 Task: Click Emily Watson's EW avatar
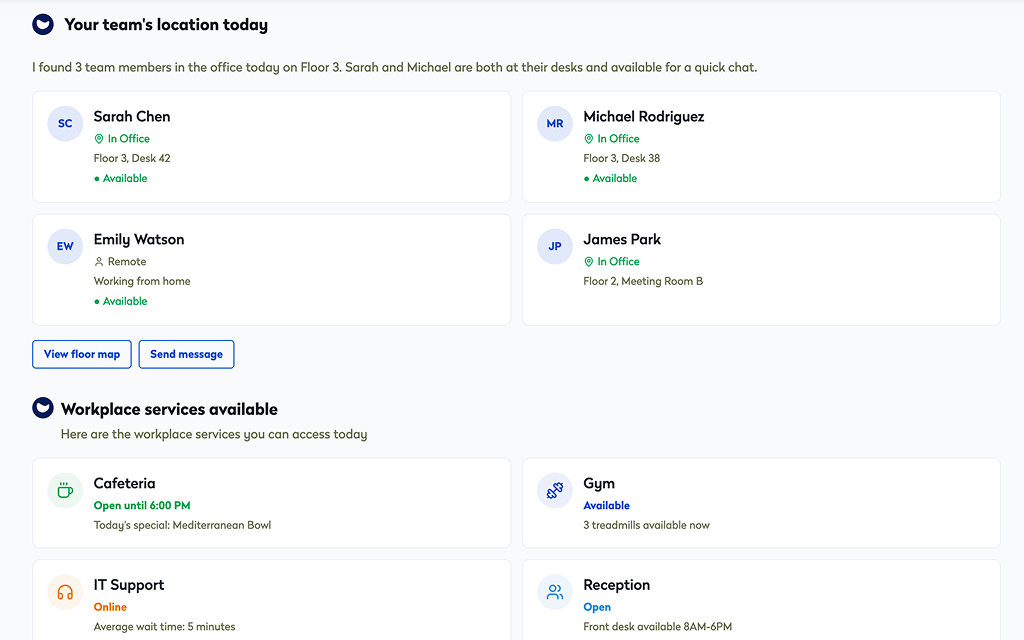[x=65, y=247]
